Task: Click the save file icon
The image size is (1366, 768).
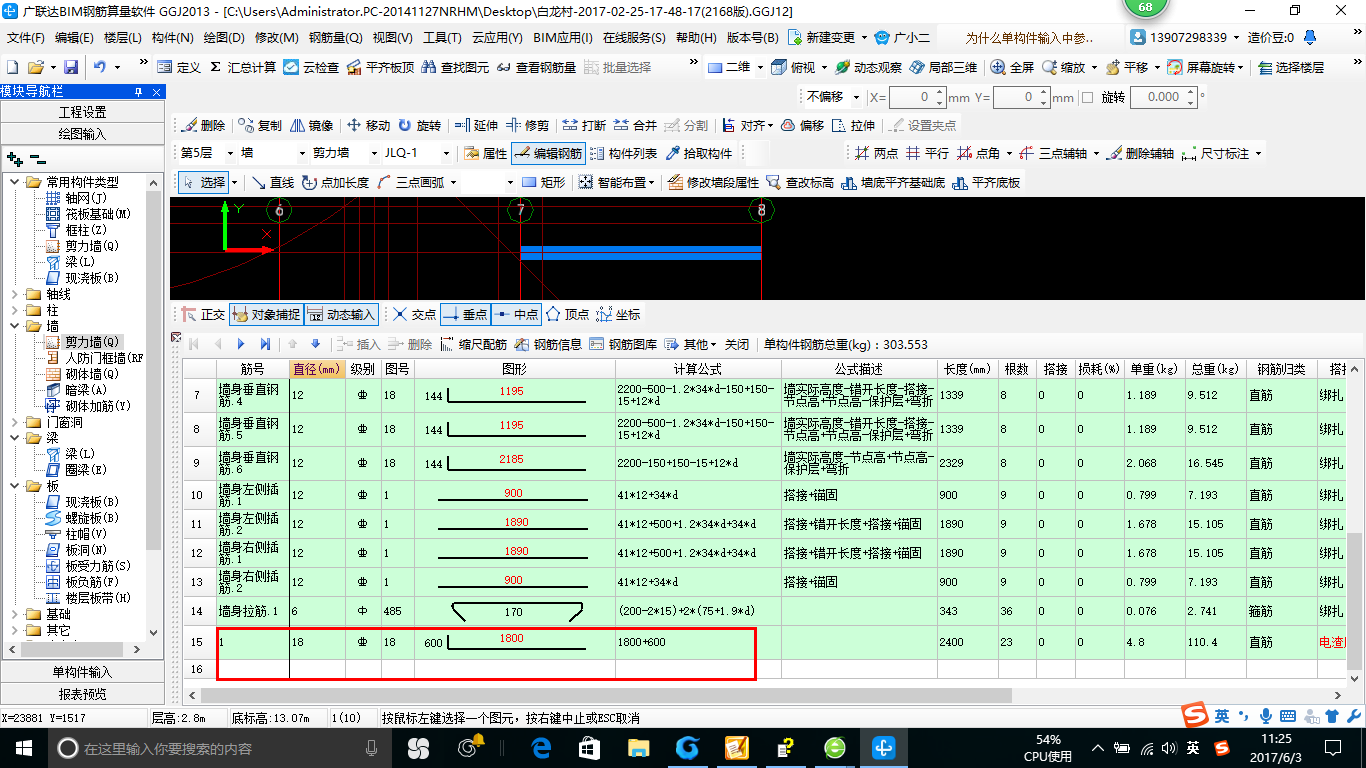Action: tap(71, 67)
